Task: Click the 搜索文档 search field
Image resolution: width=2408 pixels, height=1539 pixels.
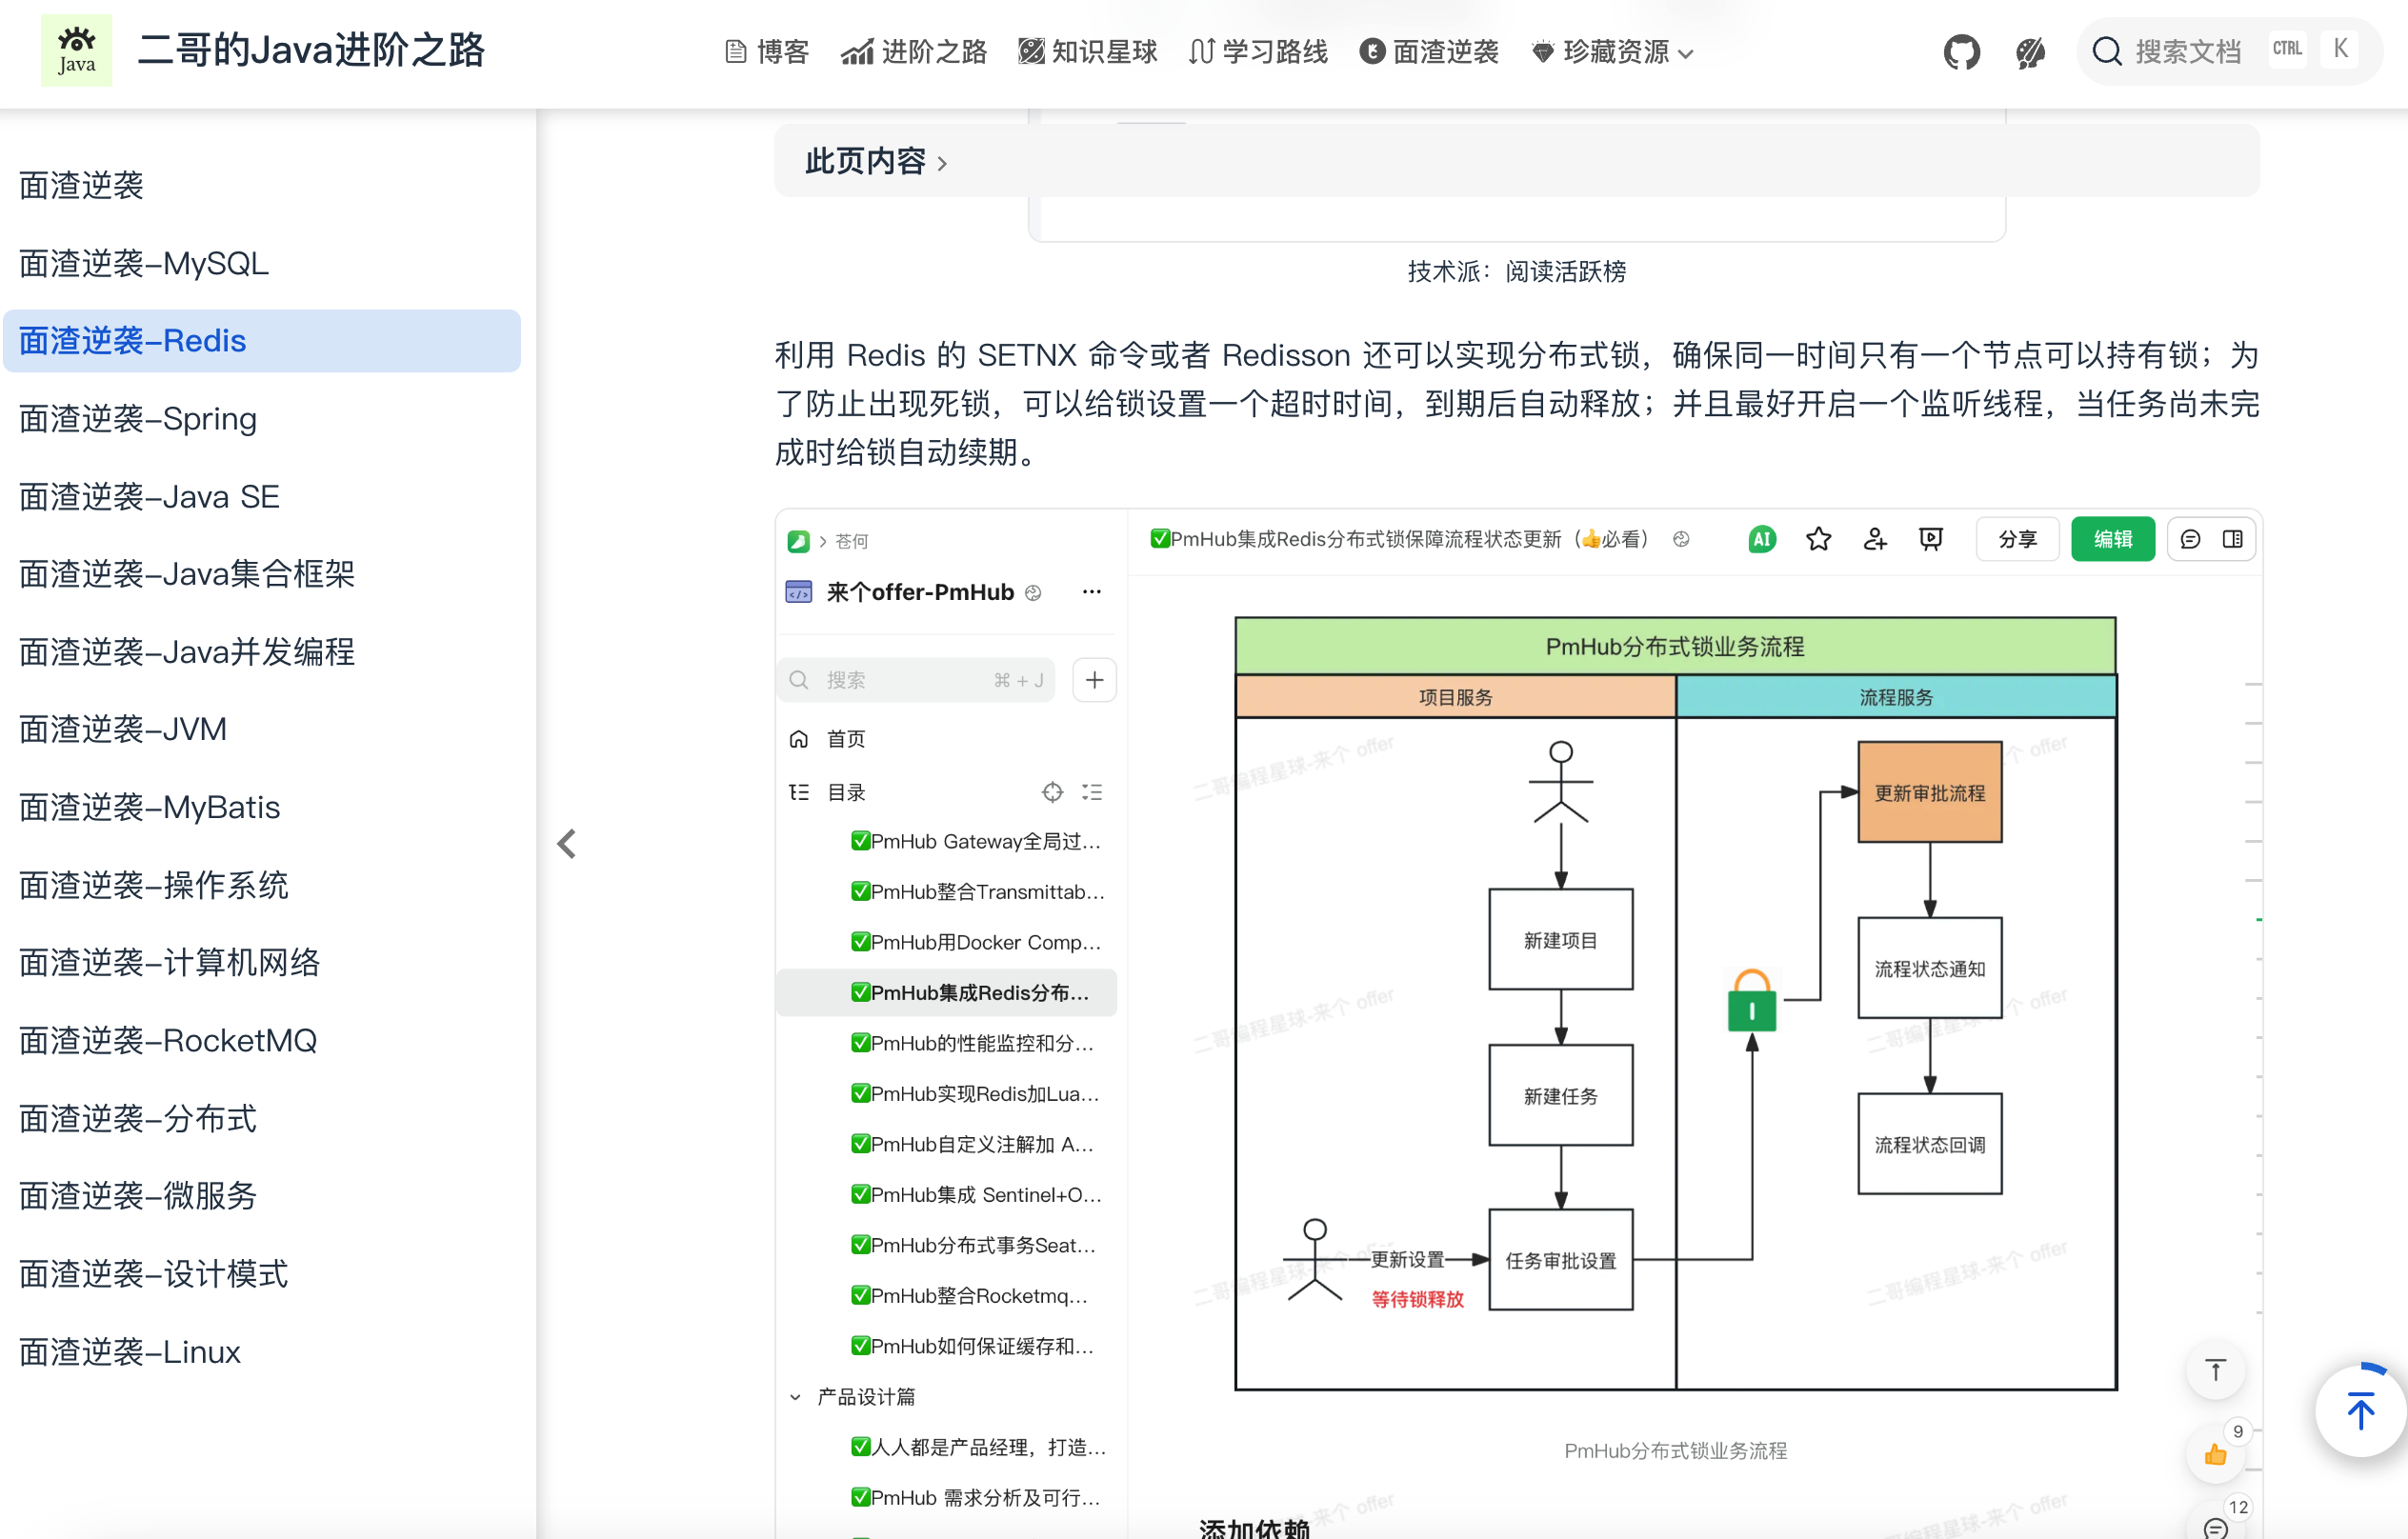Action: coord(2187,51)
